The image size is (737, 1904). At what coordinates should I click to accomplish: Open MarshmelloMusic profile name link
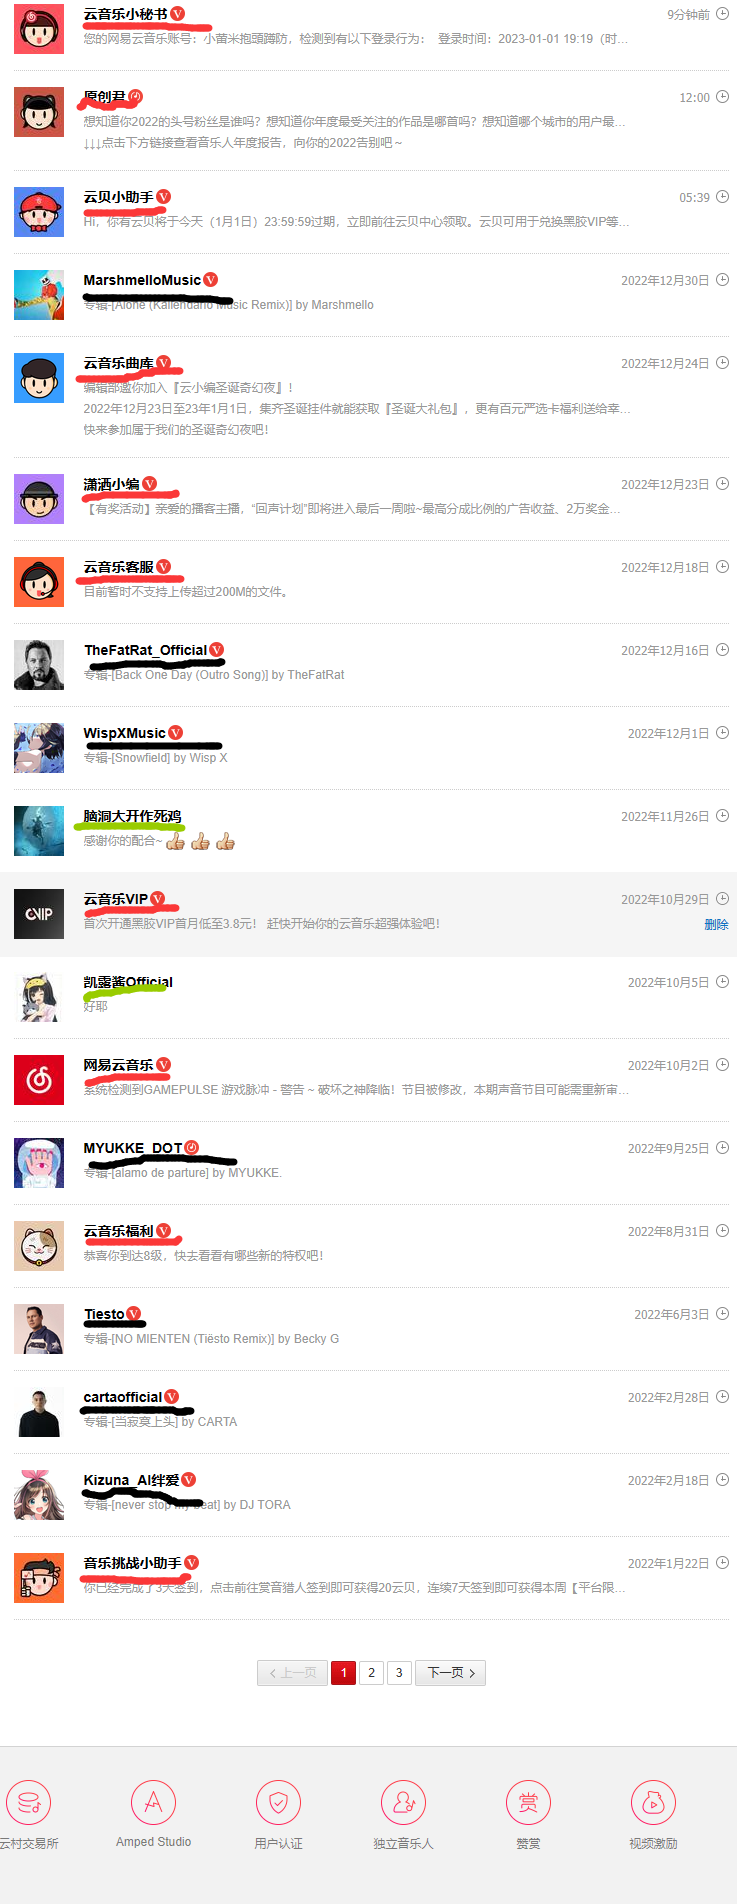click(x=142, y=280)
